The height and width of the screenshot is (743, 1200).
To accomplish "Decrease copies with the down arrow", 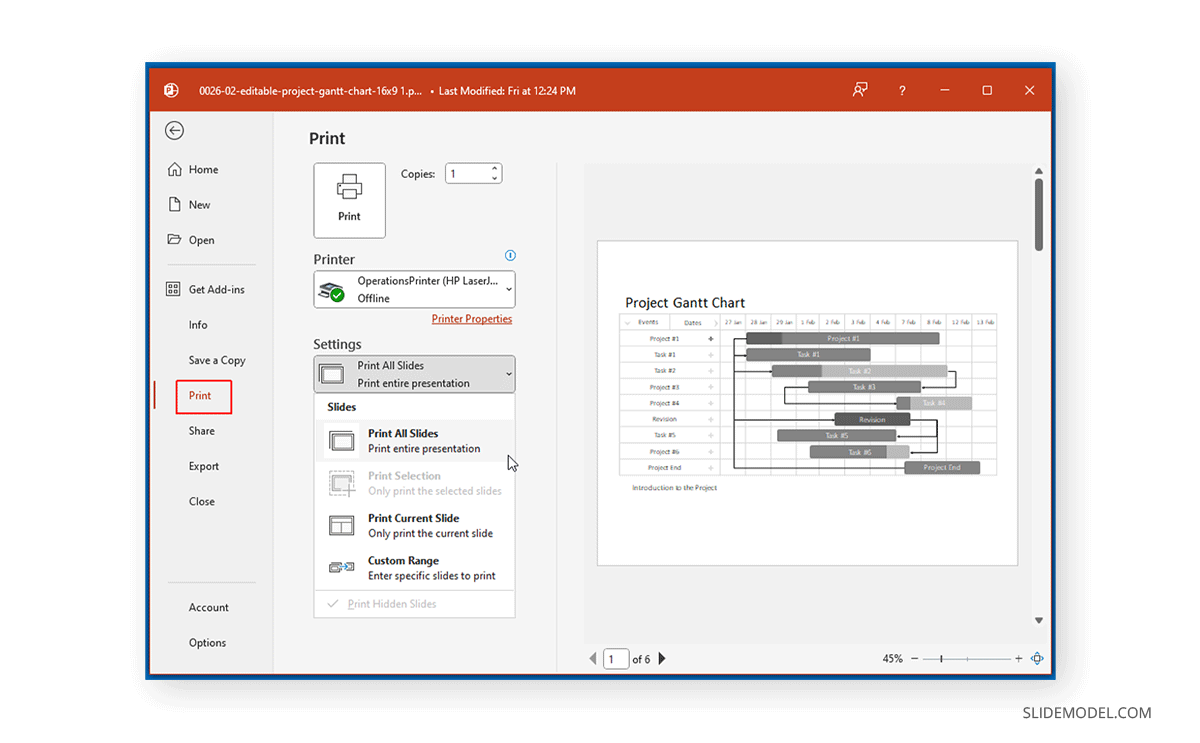I will pyautogui.click(x=495, y=179).
